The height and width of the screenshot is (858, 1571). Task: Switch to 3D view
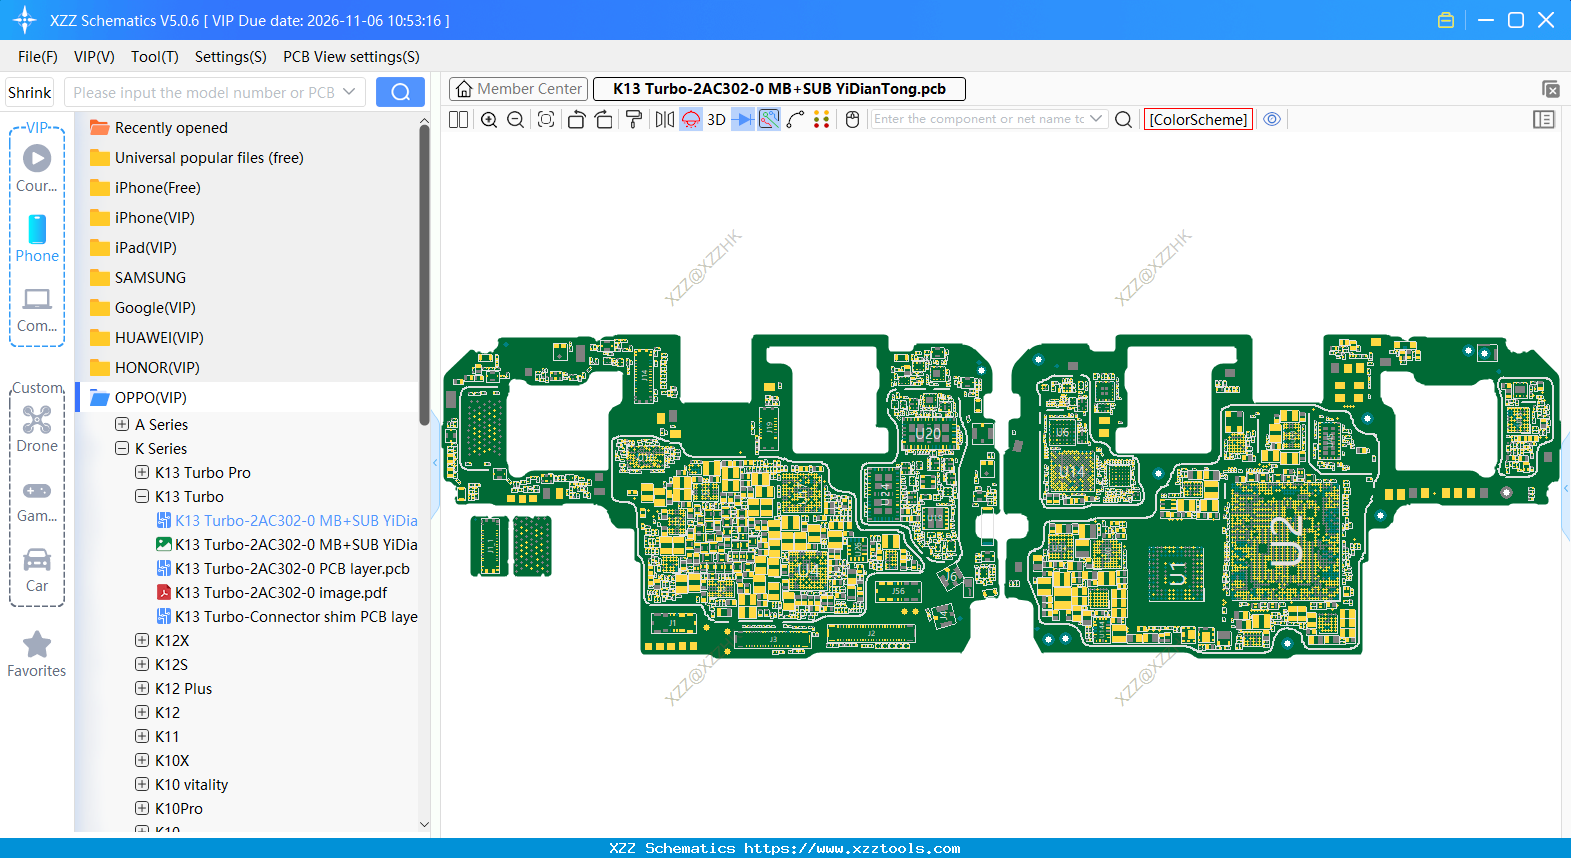coord(716,119)
